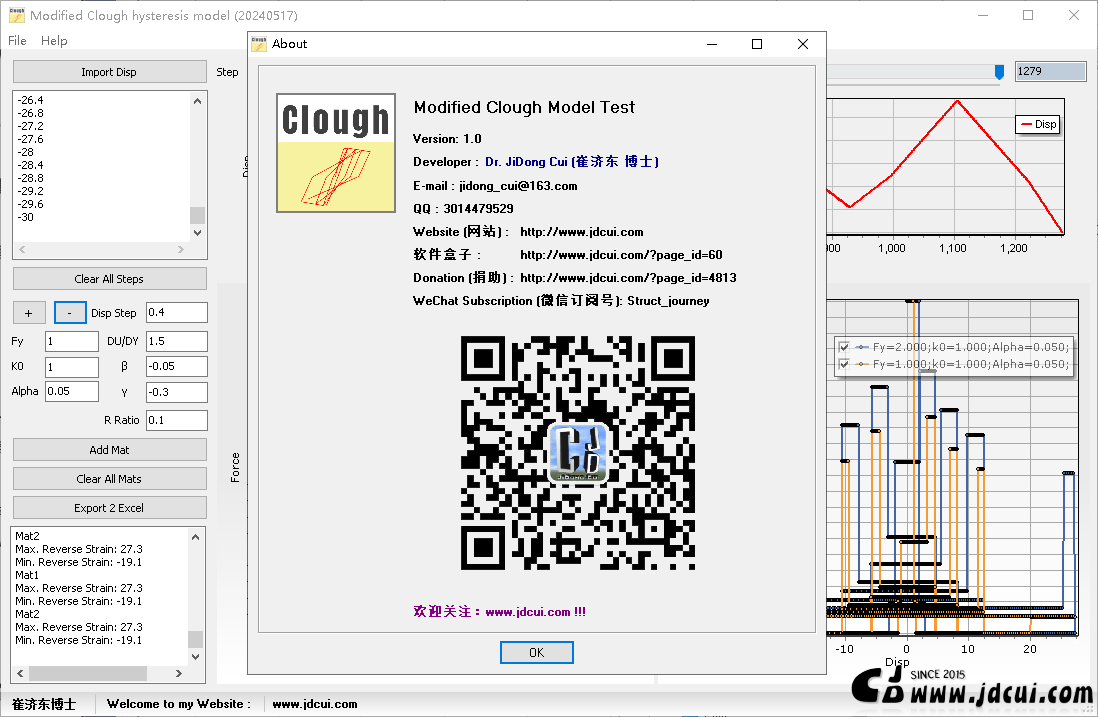
Task: Maximize the About dialog
Action: pyautogui.click(x=757, y=44)
